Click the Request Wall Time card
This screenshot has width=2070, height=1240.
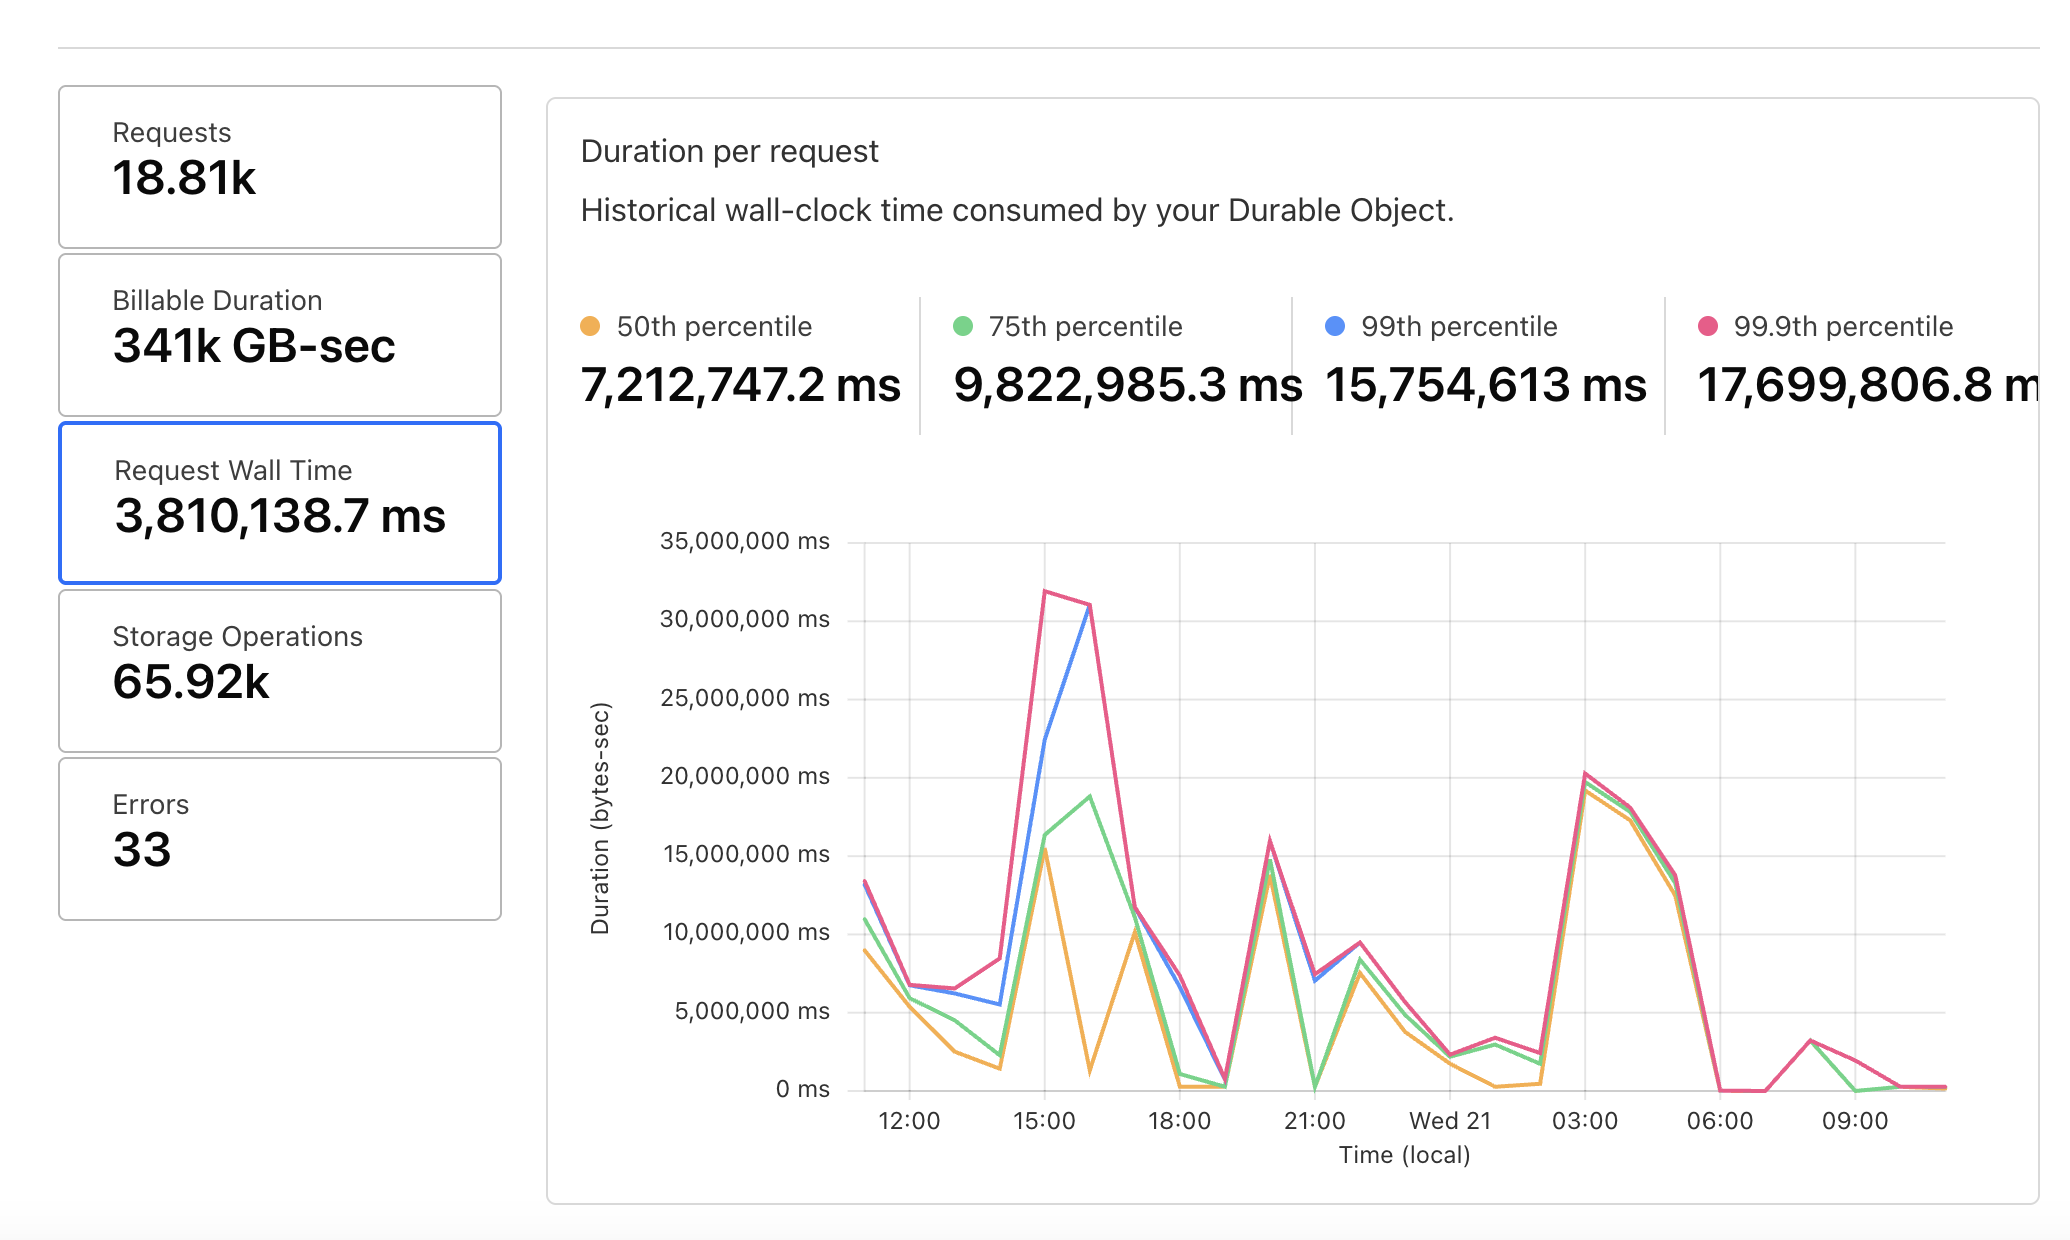(280, 503)
